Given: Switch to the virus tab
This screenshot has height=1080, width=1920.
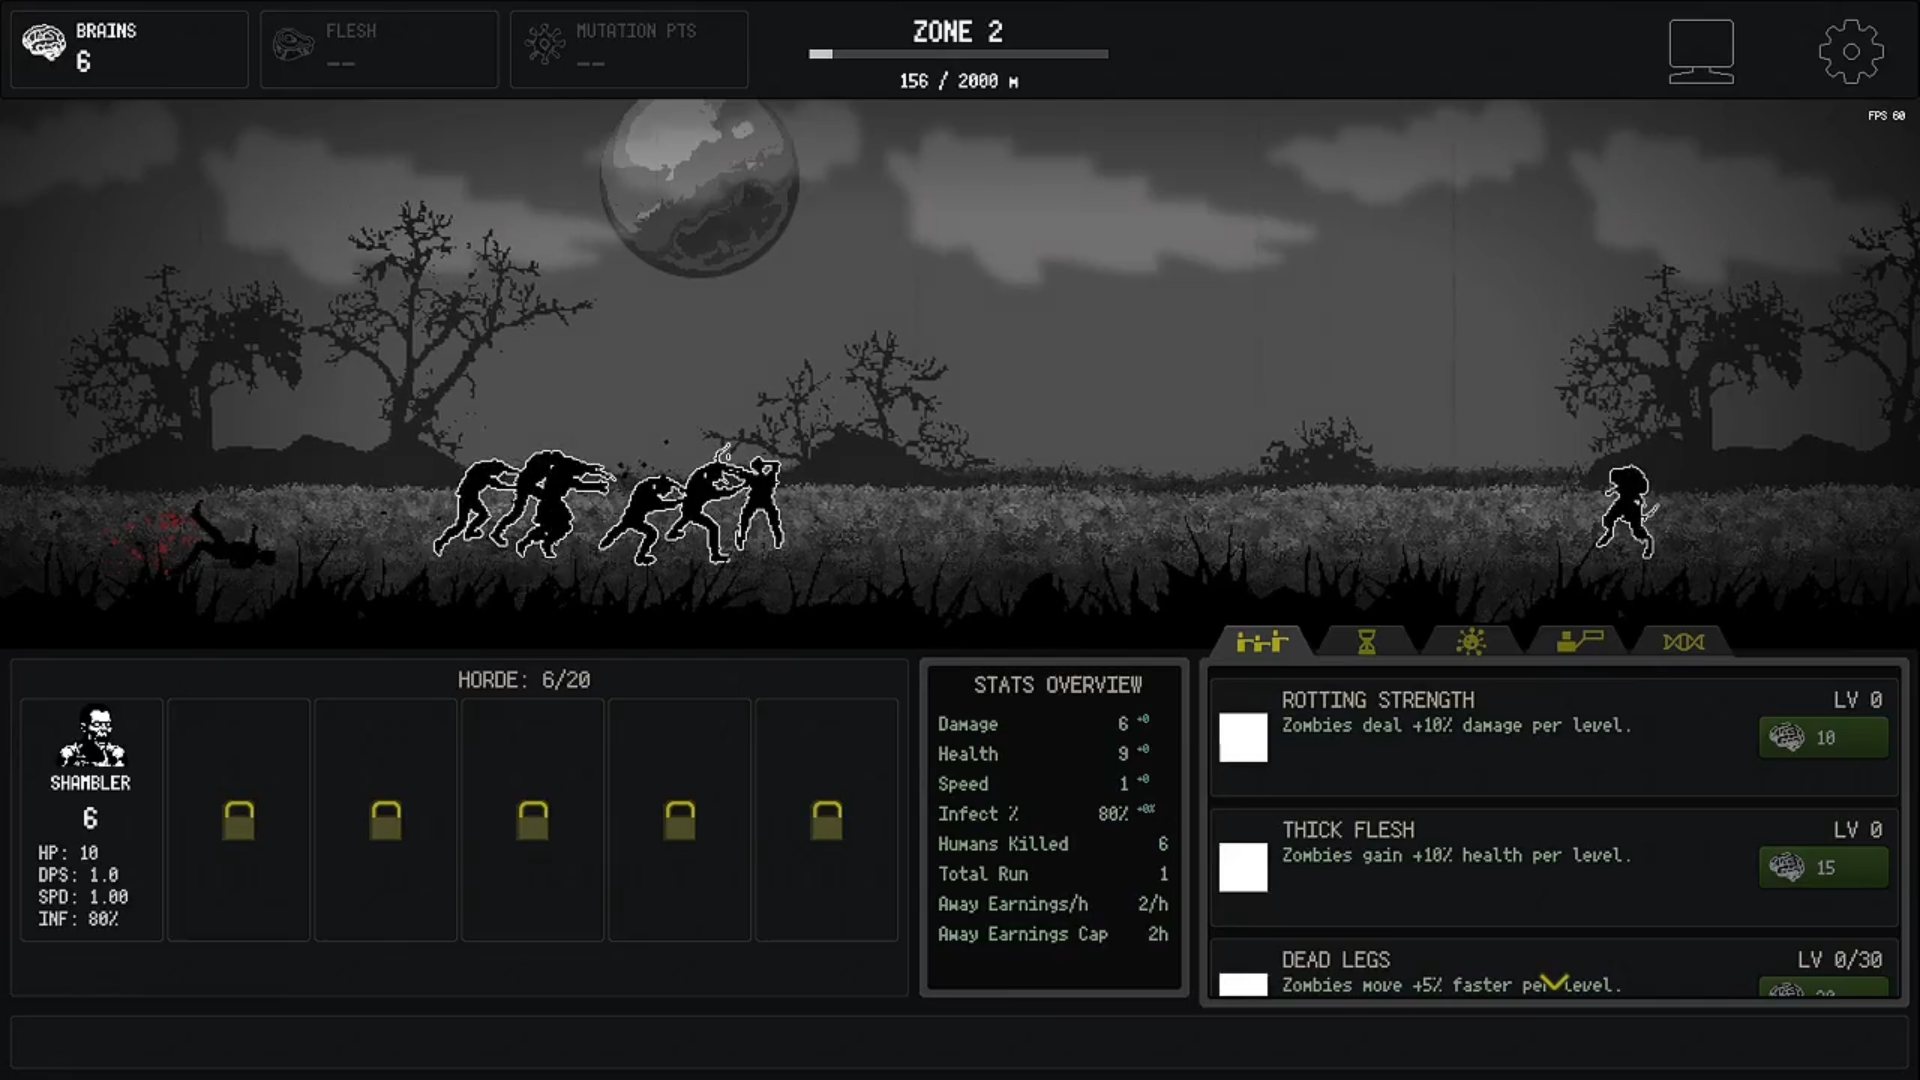Looking at the screenshot, I should tap(1471, 642).
